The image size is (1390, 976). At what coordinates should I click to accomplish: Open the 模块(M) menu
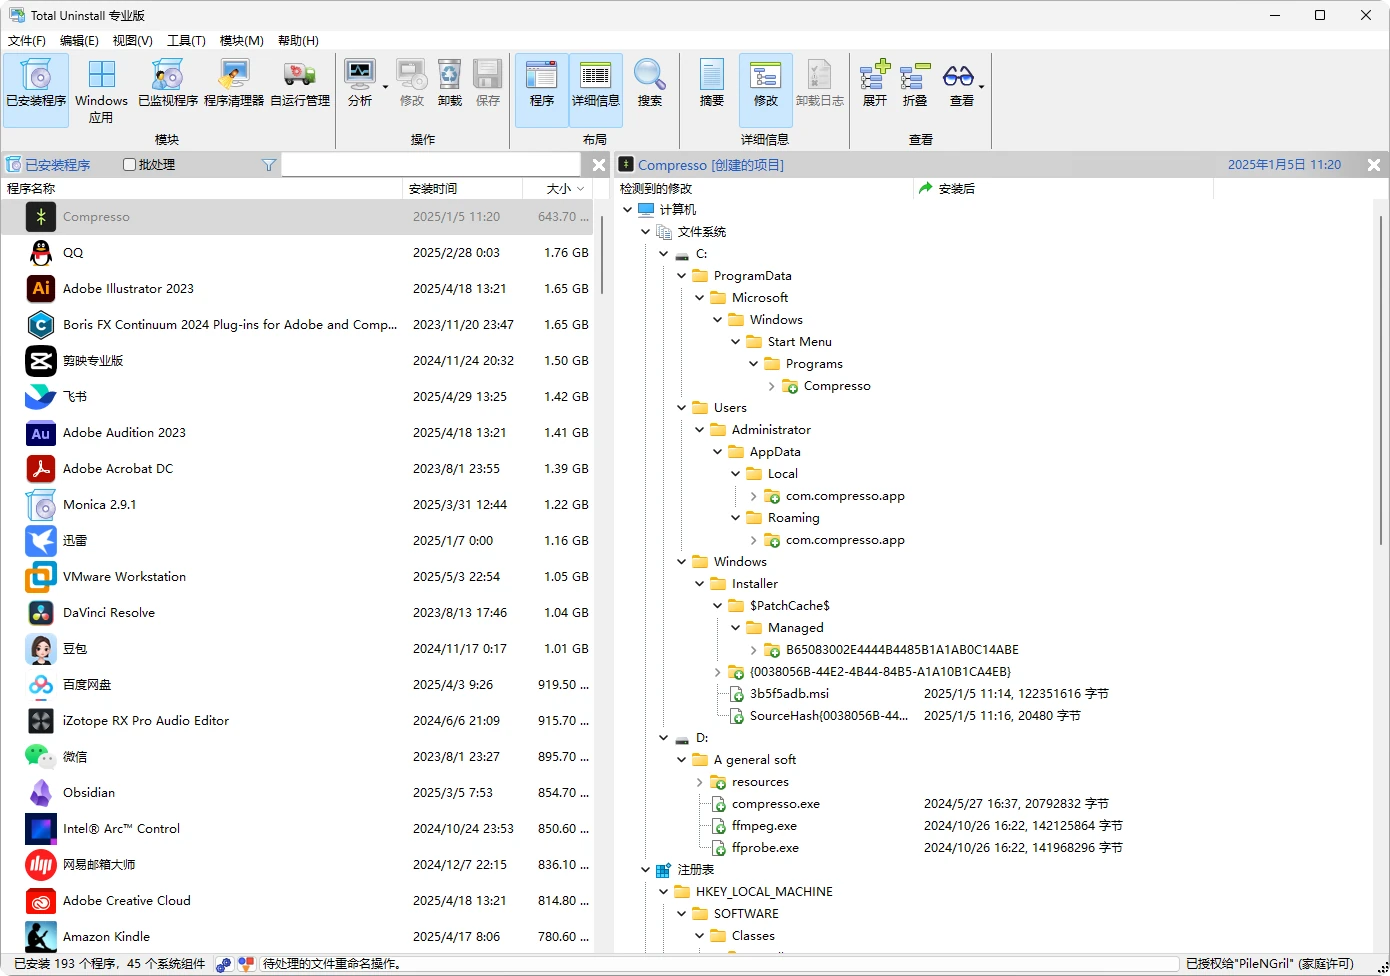241,41
